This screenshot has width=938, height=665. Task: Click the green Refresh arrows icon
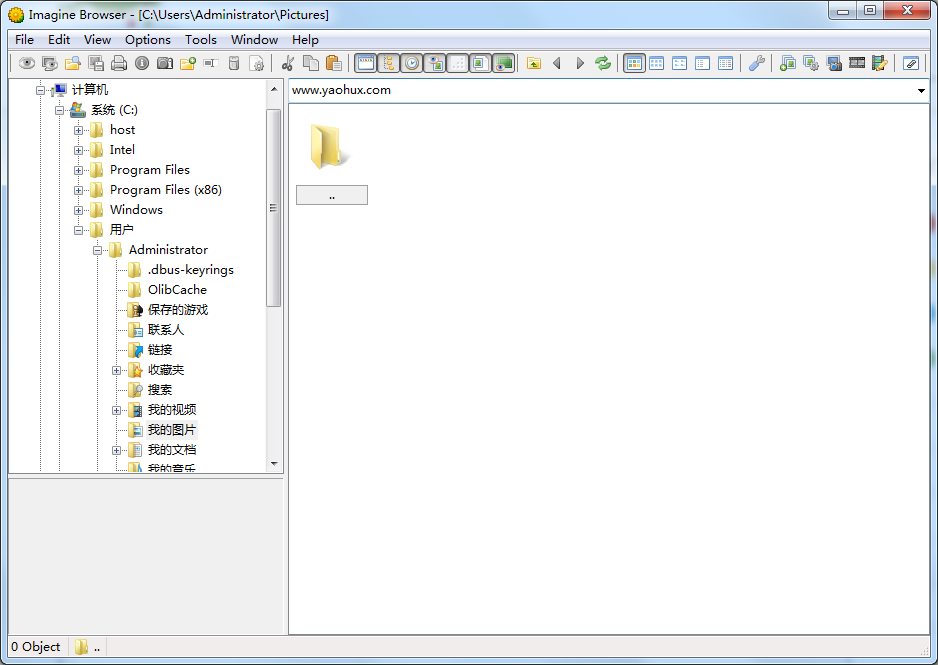603,63
